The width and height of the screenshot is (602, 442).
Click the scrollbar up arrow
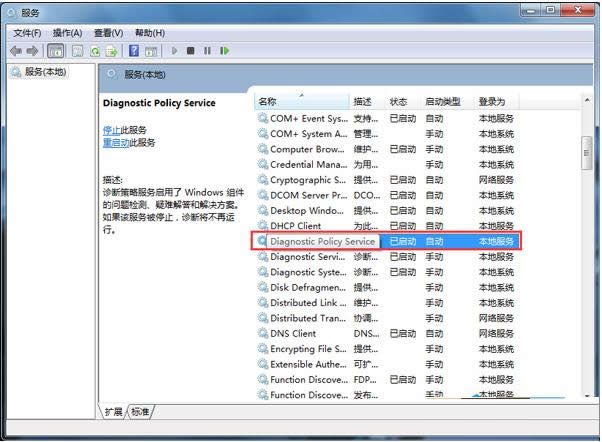587,100
